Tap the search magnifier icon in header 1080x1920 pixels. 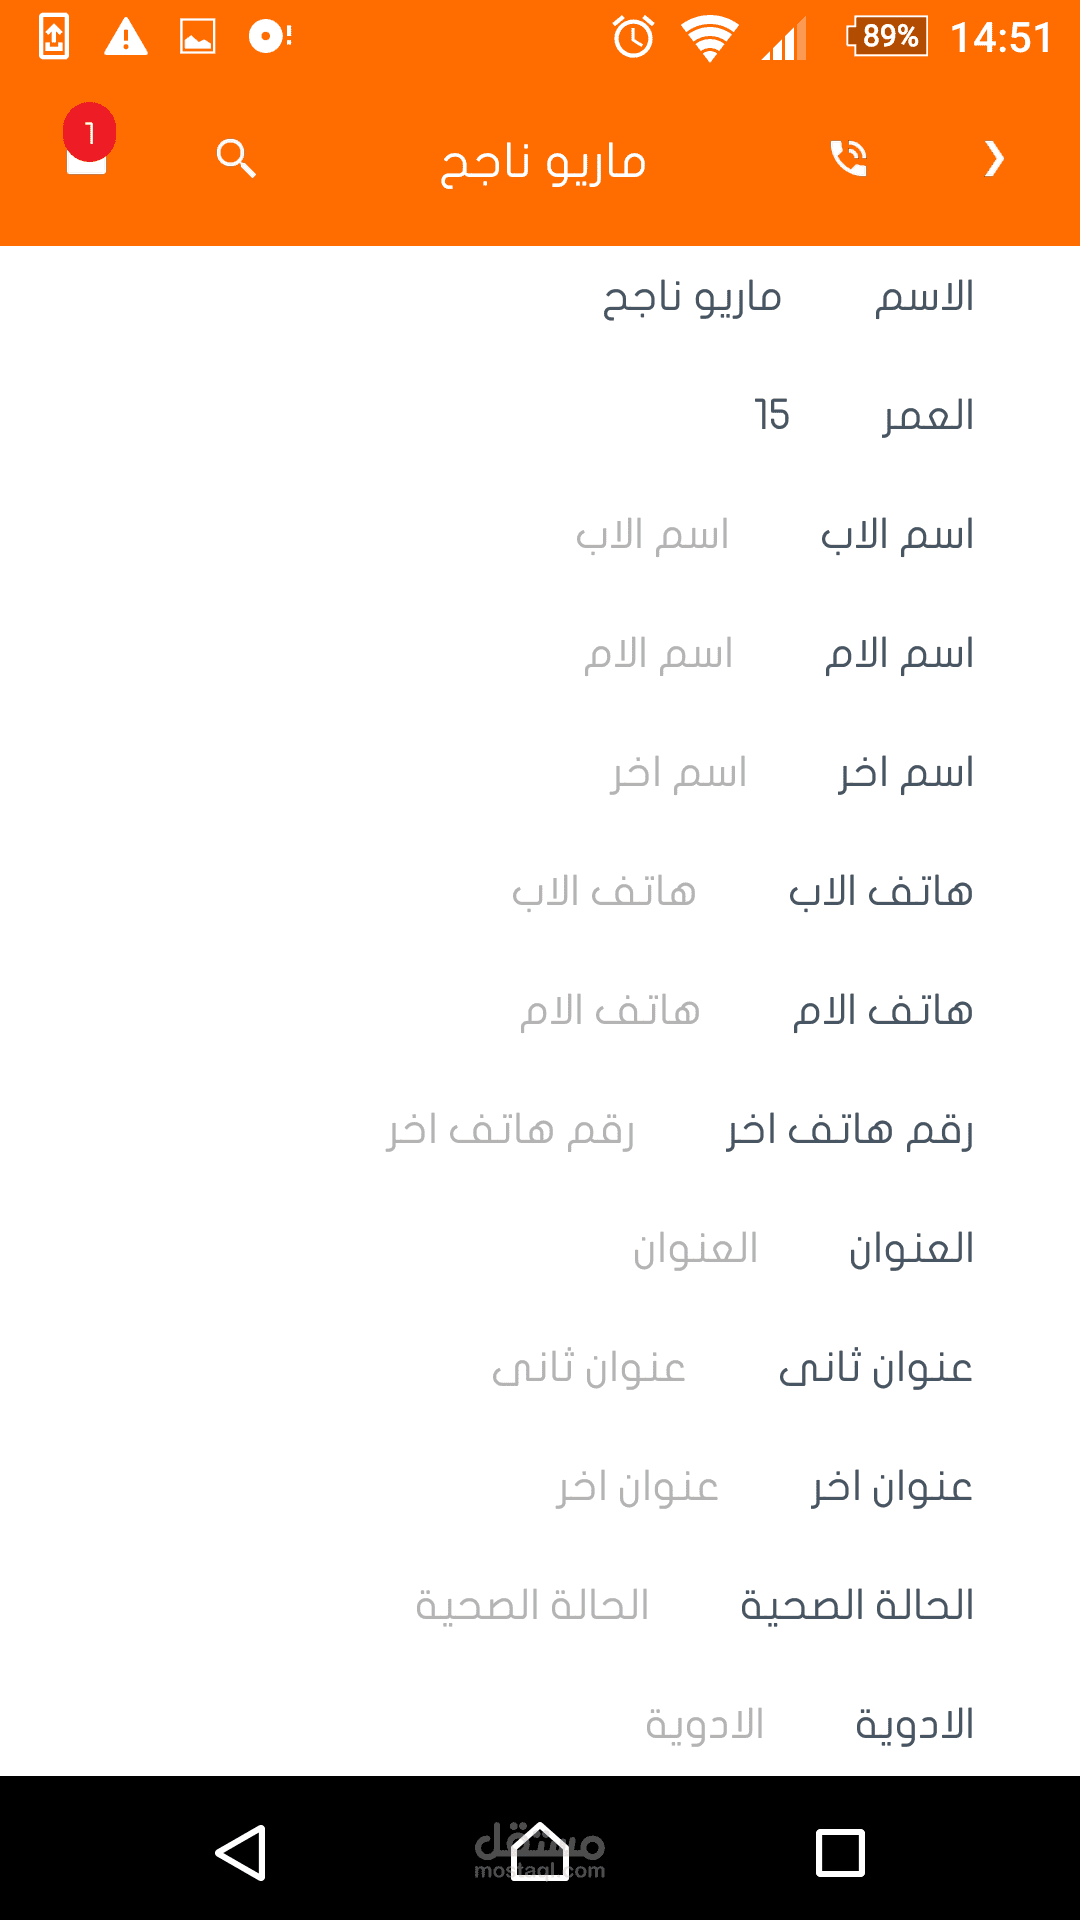237,158
